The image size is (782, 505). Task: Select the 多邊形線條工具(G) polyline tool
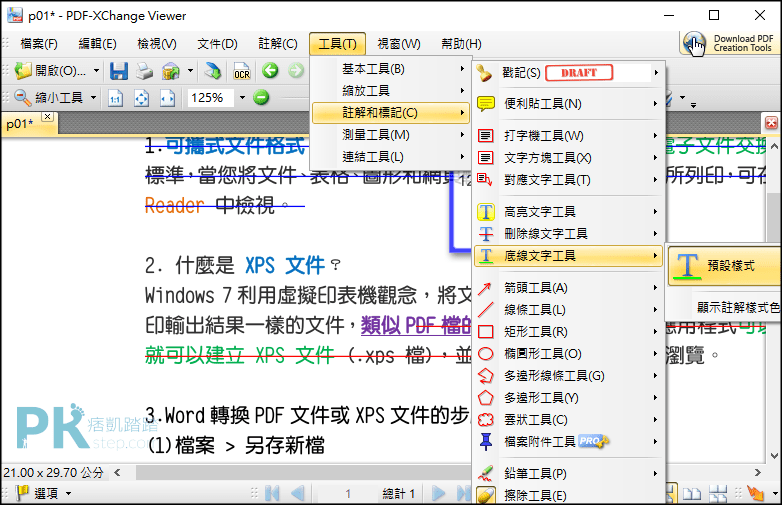[569, 375]
